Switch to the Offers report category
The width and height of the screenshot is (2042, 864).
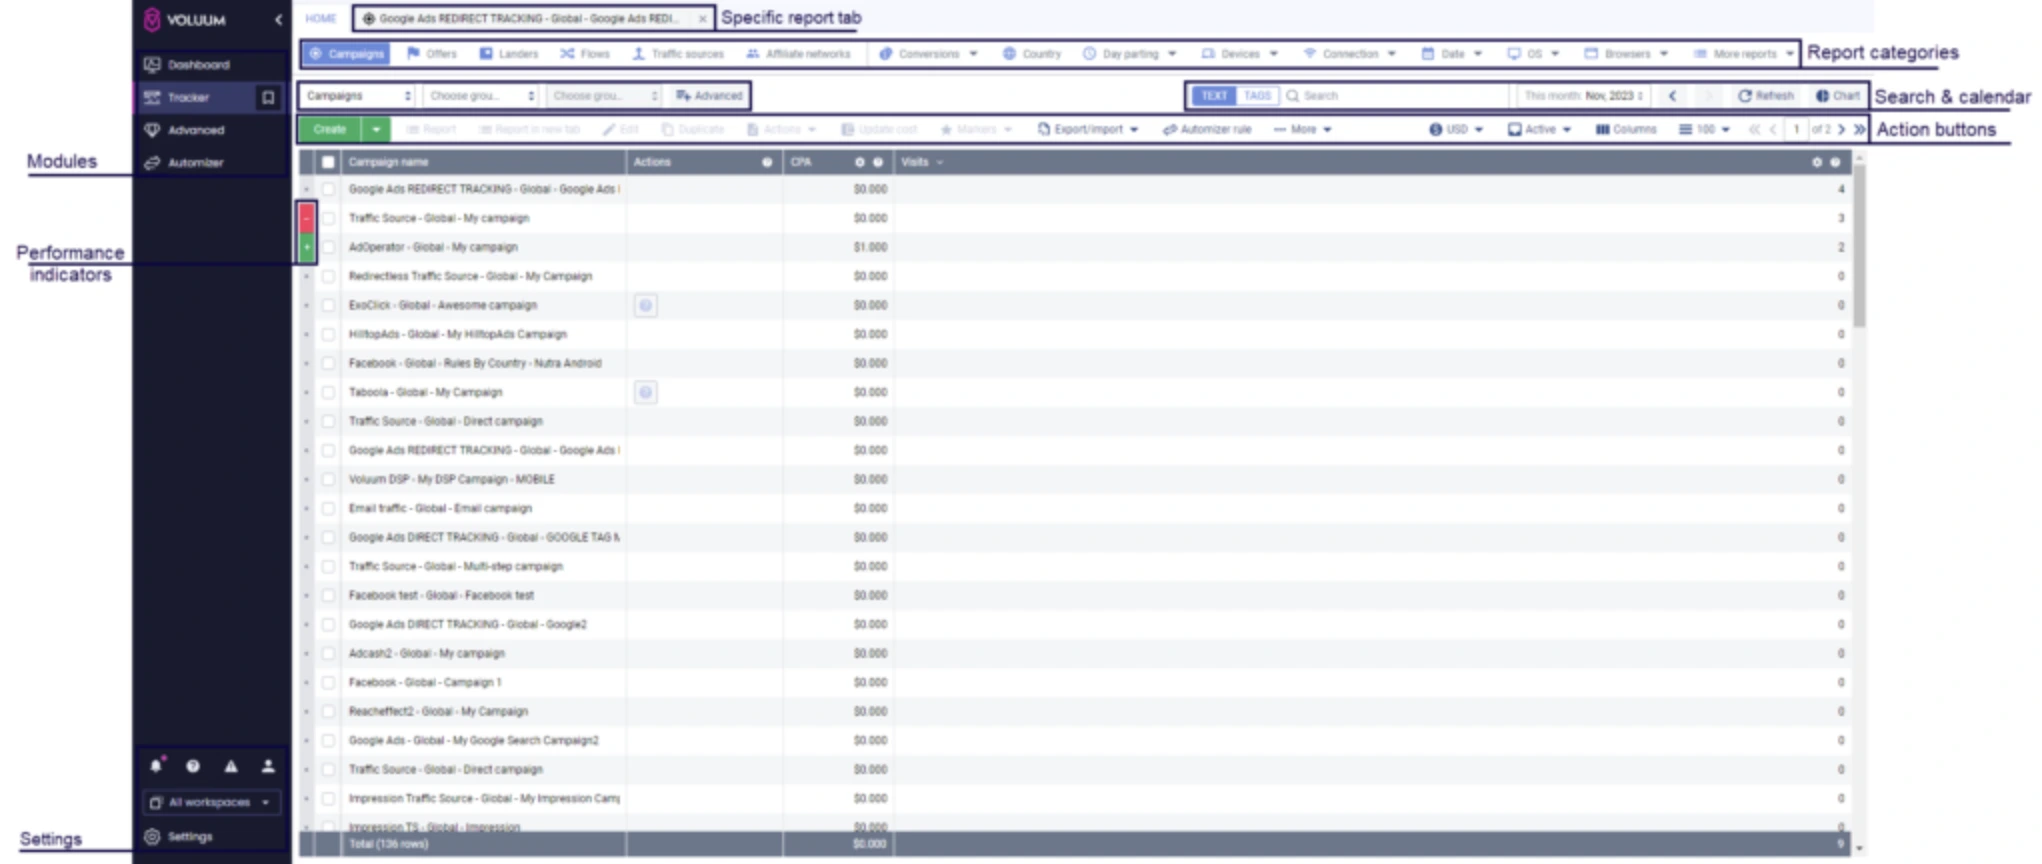[x=432, y=54]
